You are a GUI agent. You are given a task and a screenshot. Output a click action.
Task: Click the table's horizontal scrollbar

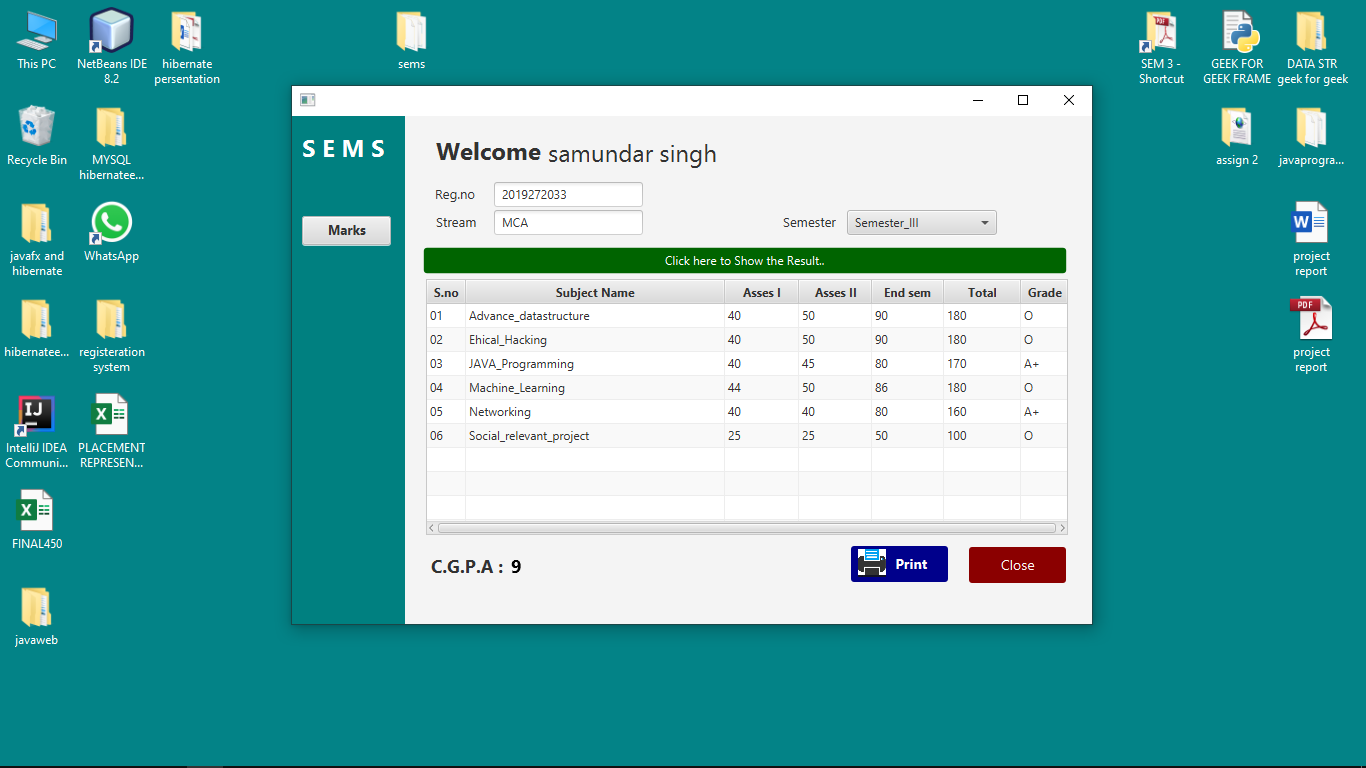tap(746, 527)
